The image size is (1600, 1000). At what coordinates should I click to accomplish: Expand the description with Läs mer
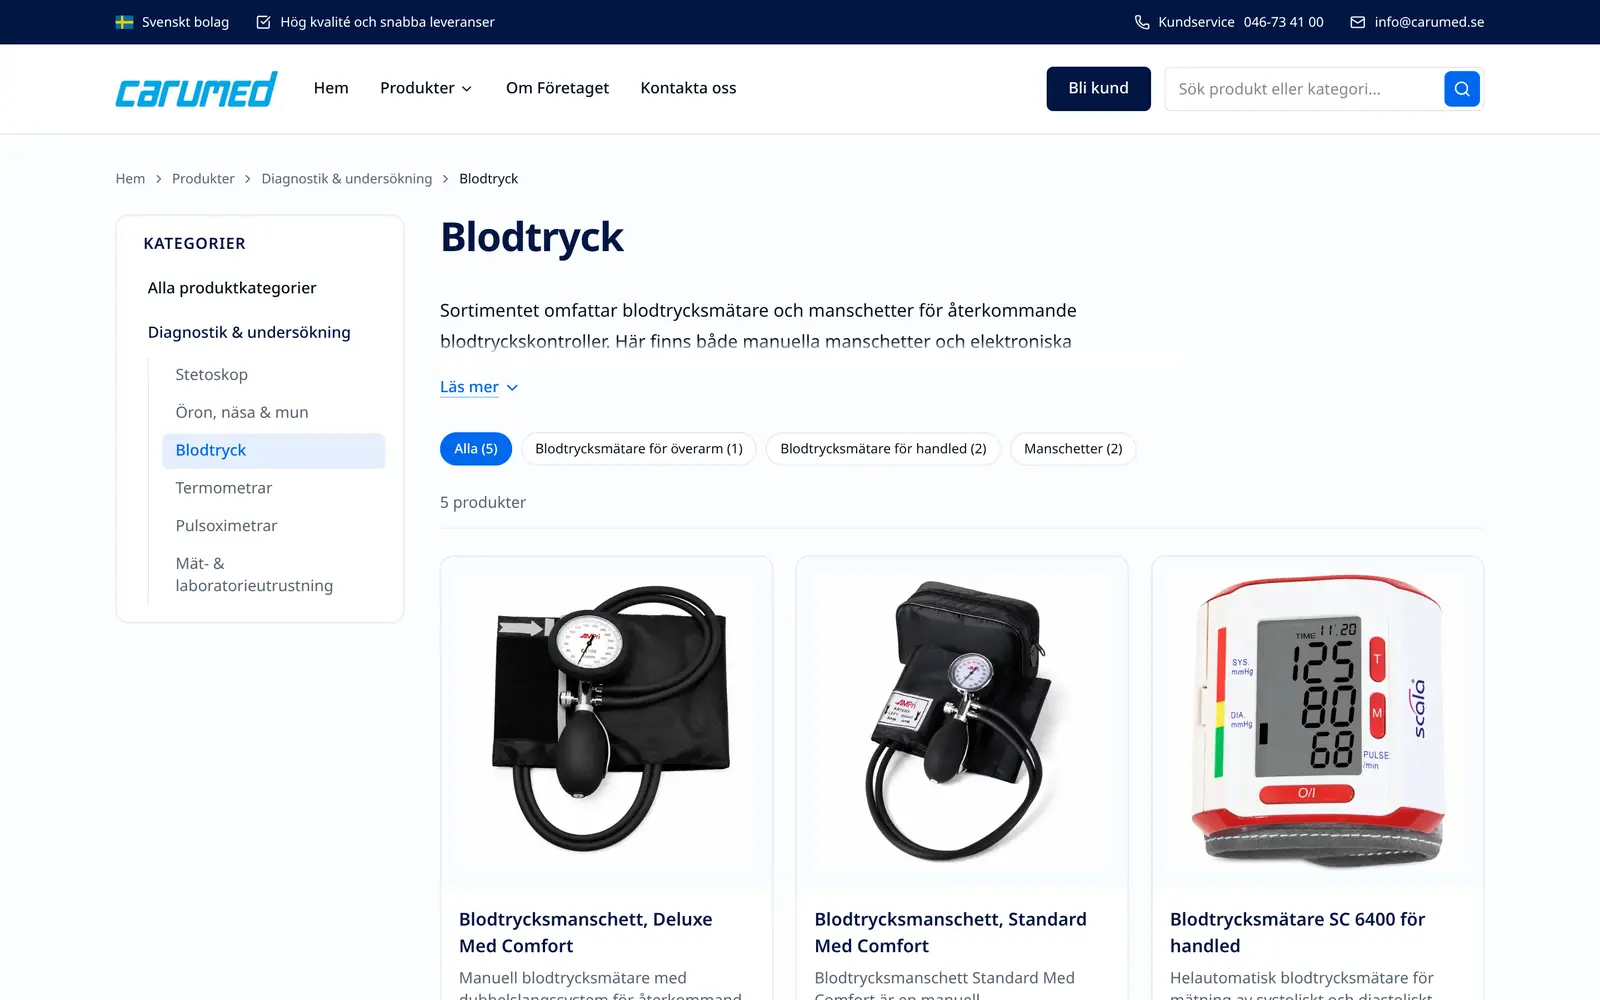(x=479, y=387)
